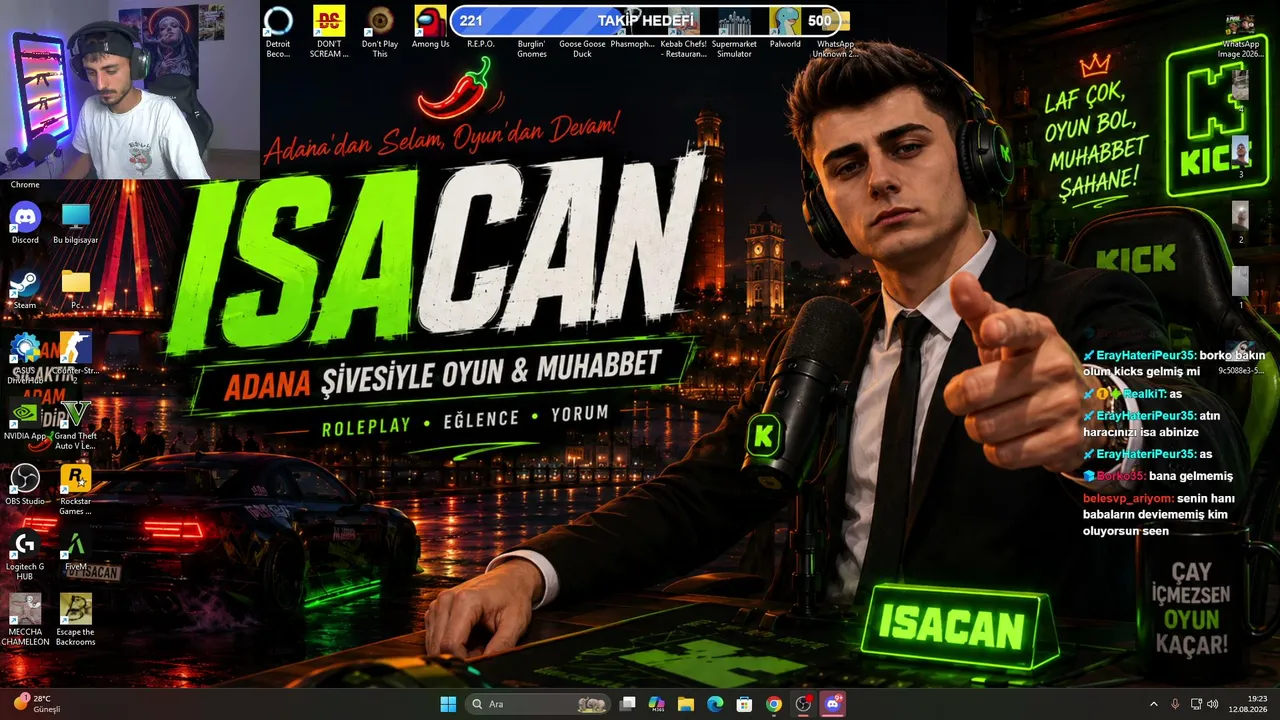Click the taskbar search box Ara
1280x720 pixels.
pyautogui.click(x=540, y=704)
